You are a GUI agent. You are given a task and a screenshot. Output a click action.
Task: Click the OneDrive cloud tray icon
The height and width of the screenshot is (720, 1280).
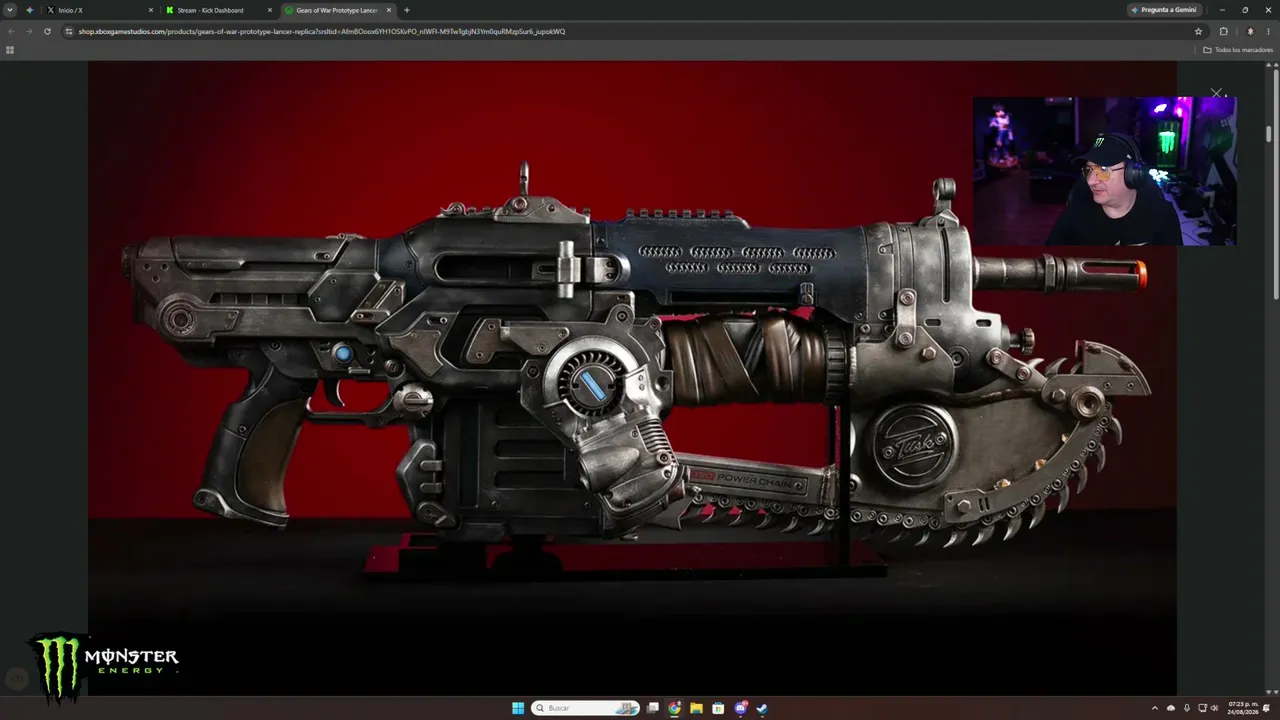(x=1171, y=708)
